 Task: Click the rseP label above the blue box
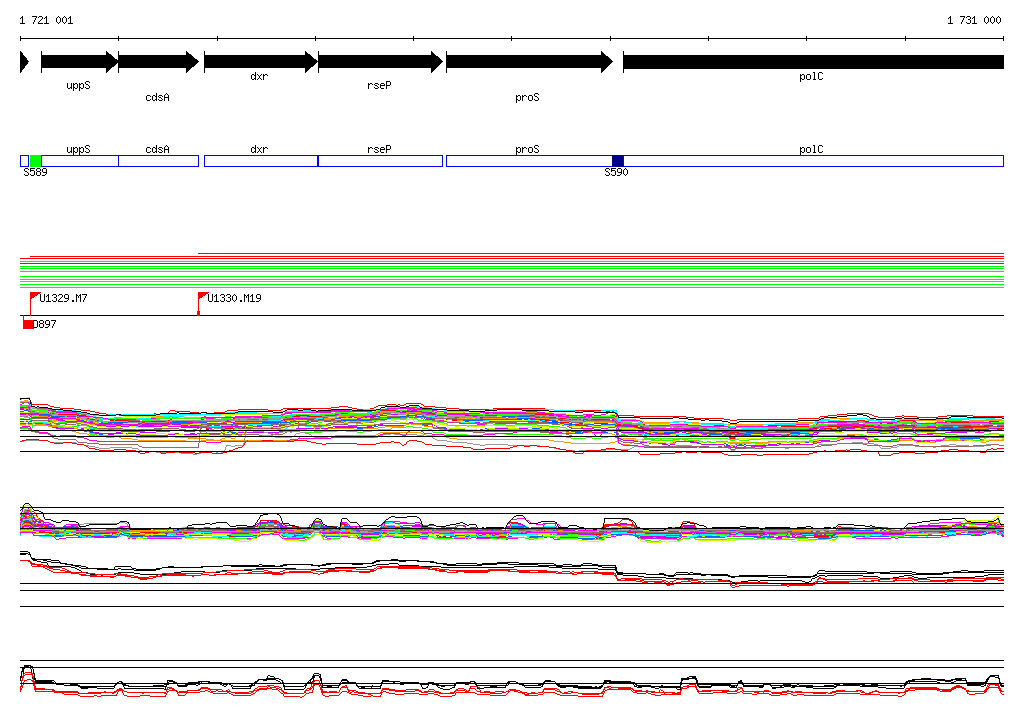click(379, 150)
